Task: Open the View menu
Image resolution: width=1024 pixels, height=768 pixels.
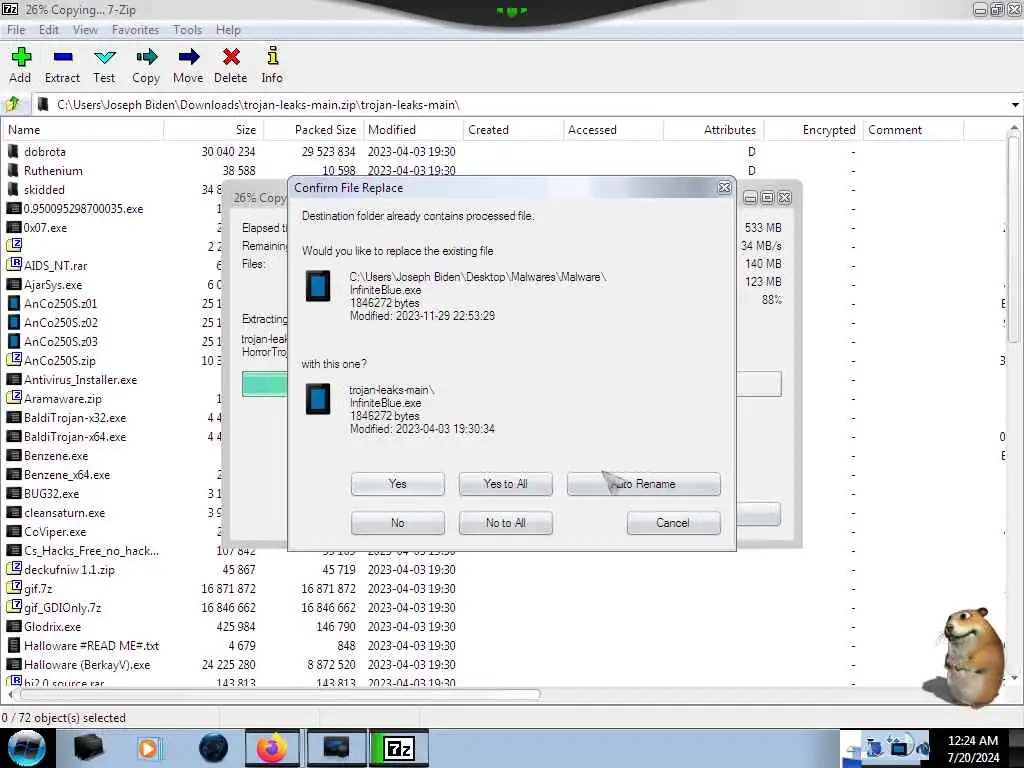Action: pos(85,30)
